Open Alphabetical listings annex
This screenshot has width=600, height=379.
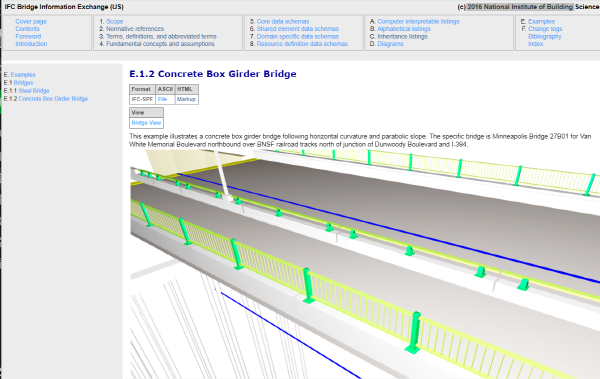(404, 29)
